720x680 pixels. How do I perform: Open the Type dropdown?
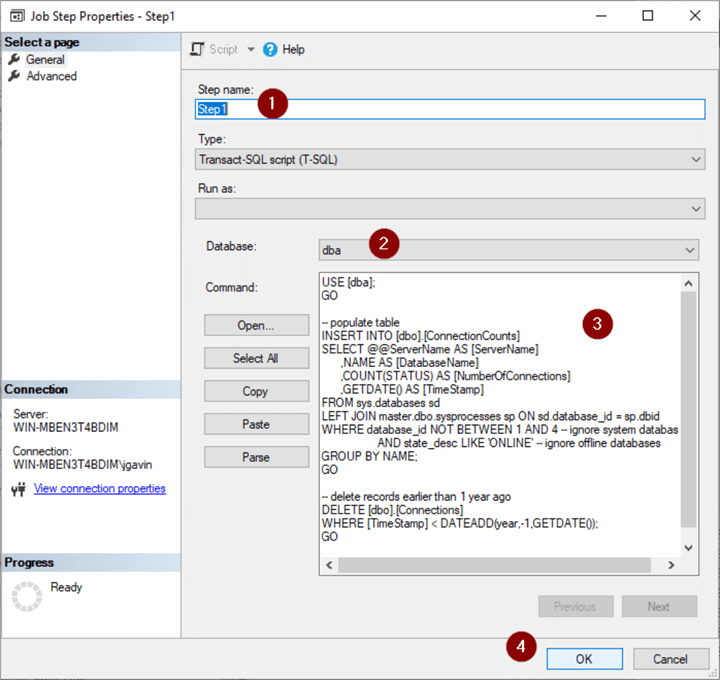(450, 159)
